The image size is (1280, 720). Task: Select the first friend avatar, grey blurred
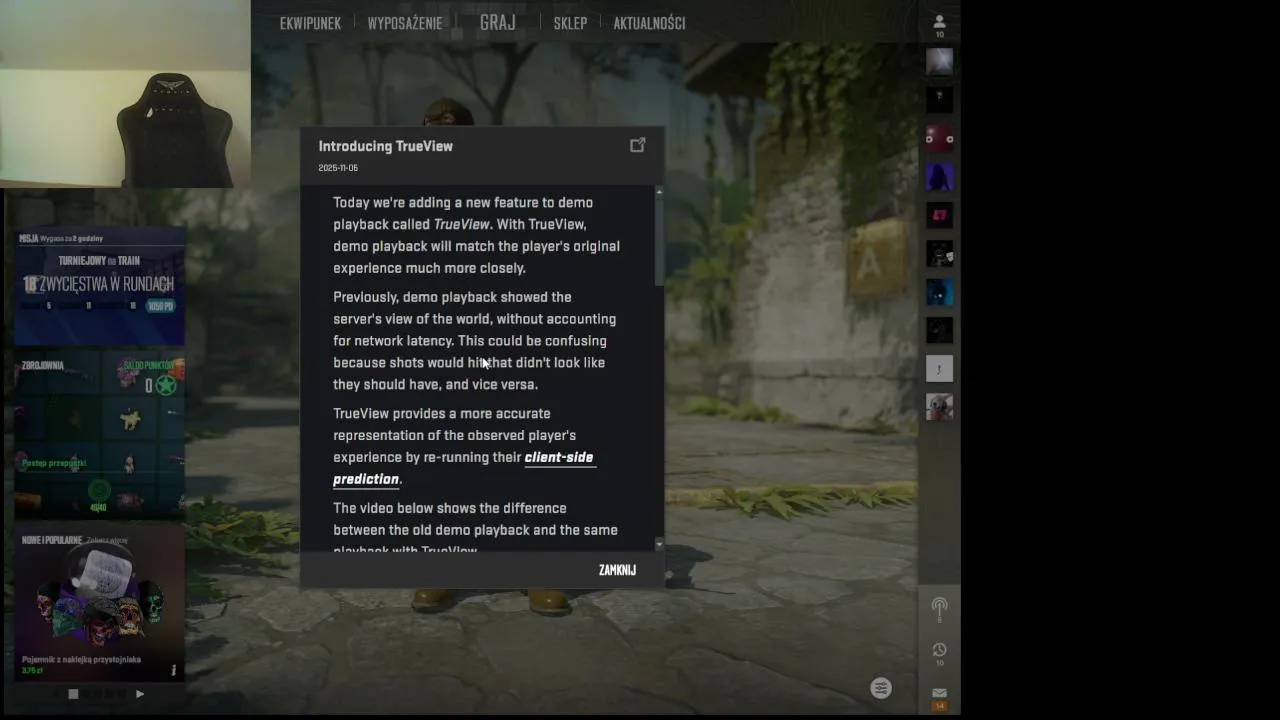coord(939,62)
